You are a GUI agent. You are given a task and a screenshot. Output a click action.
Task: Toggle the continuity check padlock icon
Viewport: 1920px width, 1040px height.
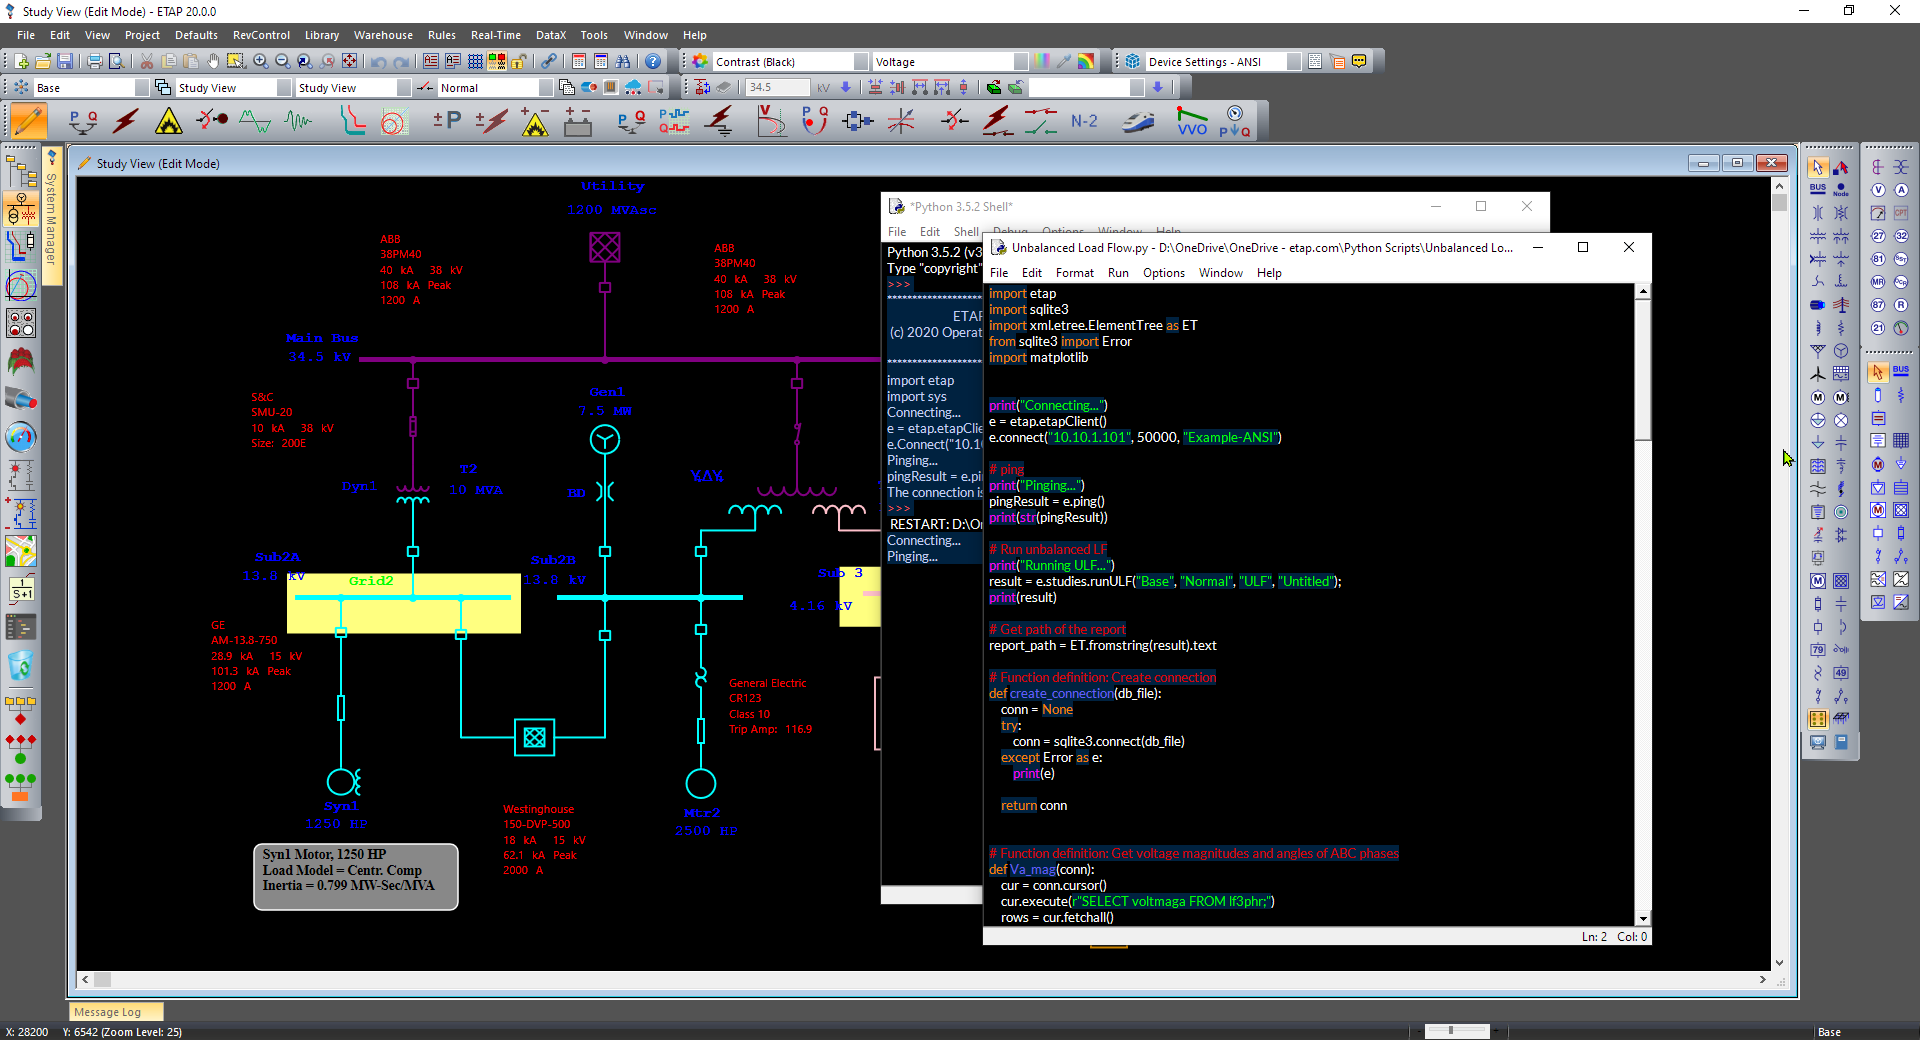(x=517, y=61)
